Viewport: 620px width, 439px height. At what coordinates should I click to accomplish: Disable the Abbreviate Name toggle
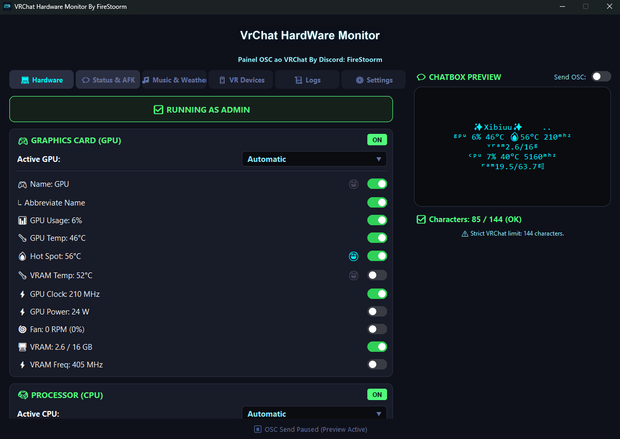pyautogui.click(x=377, y=202)
